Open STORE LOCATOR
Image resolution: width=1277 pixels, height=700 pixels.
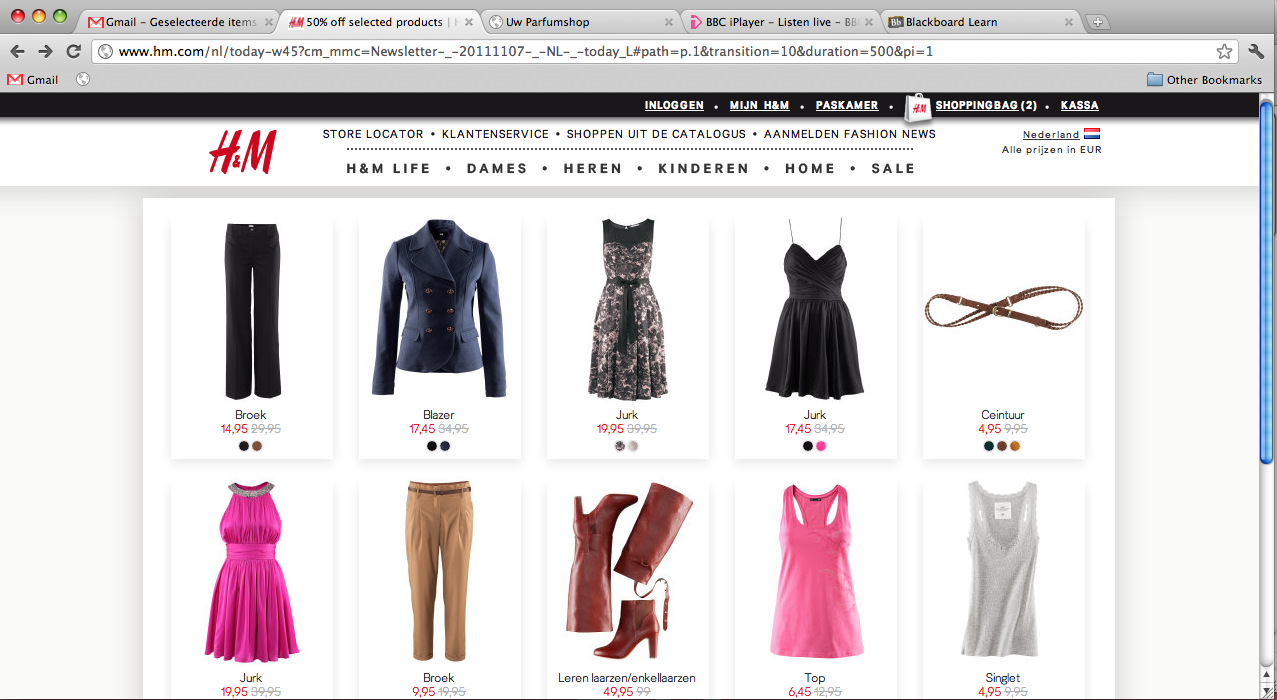375,133
